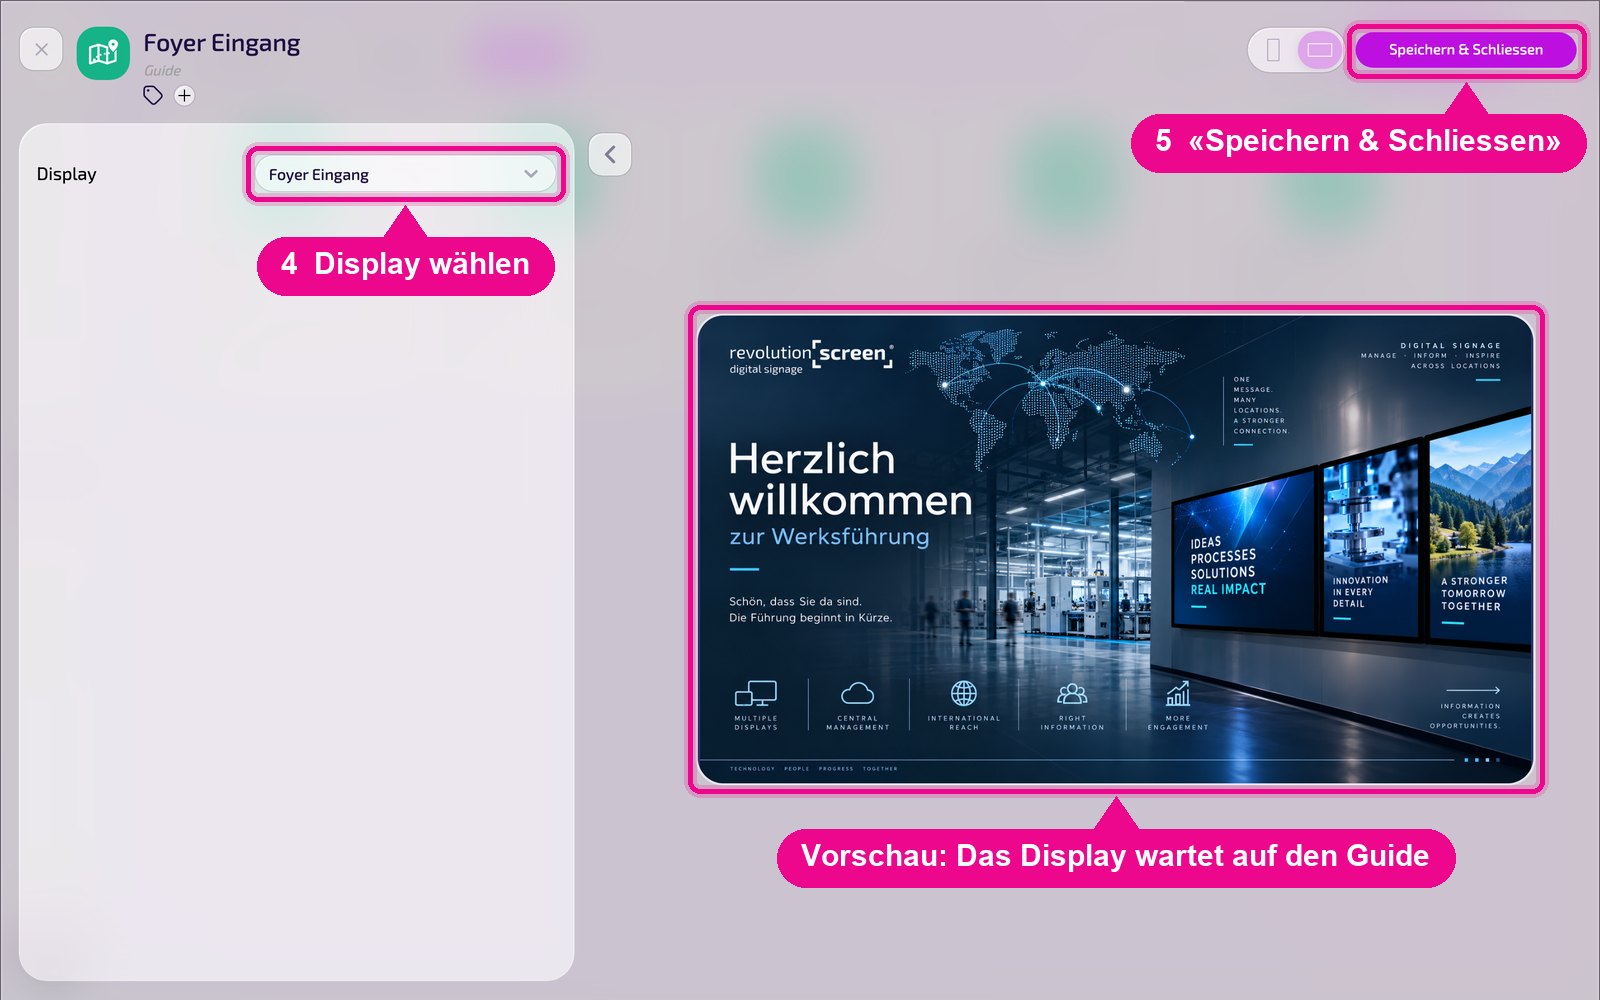Image resolution: width=1600 pixels, height=1000 pixels.
Task: Click the tag label icon
Action: (153, 96)
